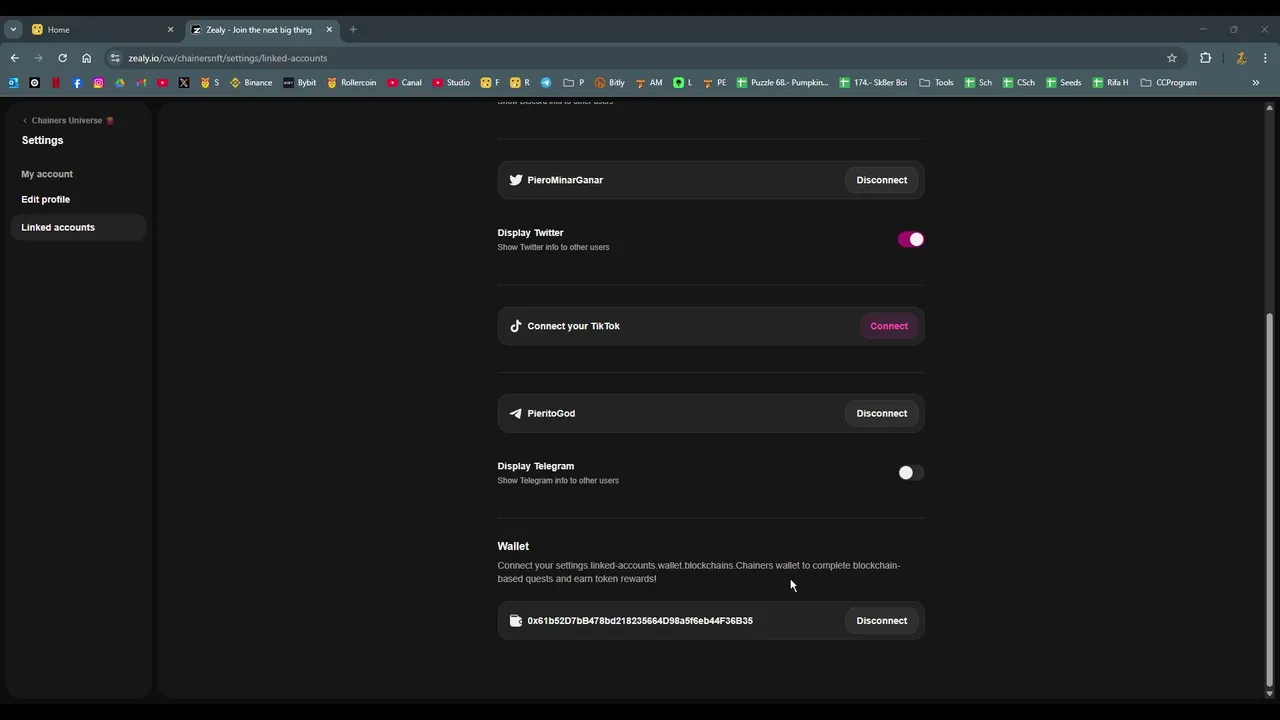Click the wallet address text
The height and width of the screenshot is (720, 1280).
640,621
